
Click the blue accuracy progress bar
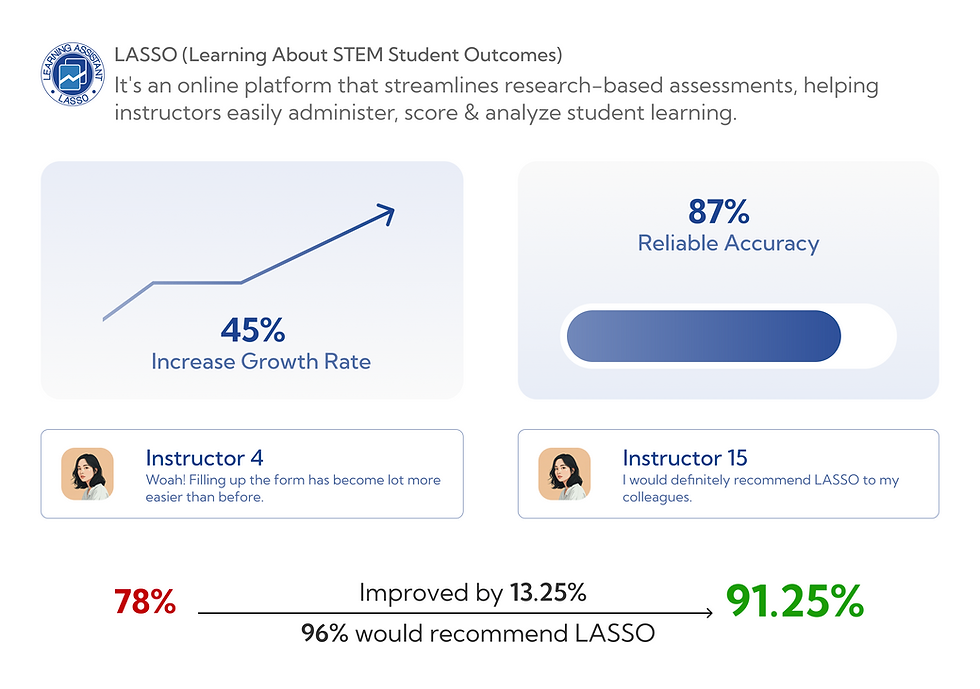pos(704,335)
